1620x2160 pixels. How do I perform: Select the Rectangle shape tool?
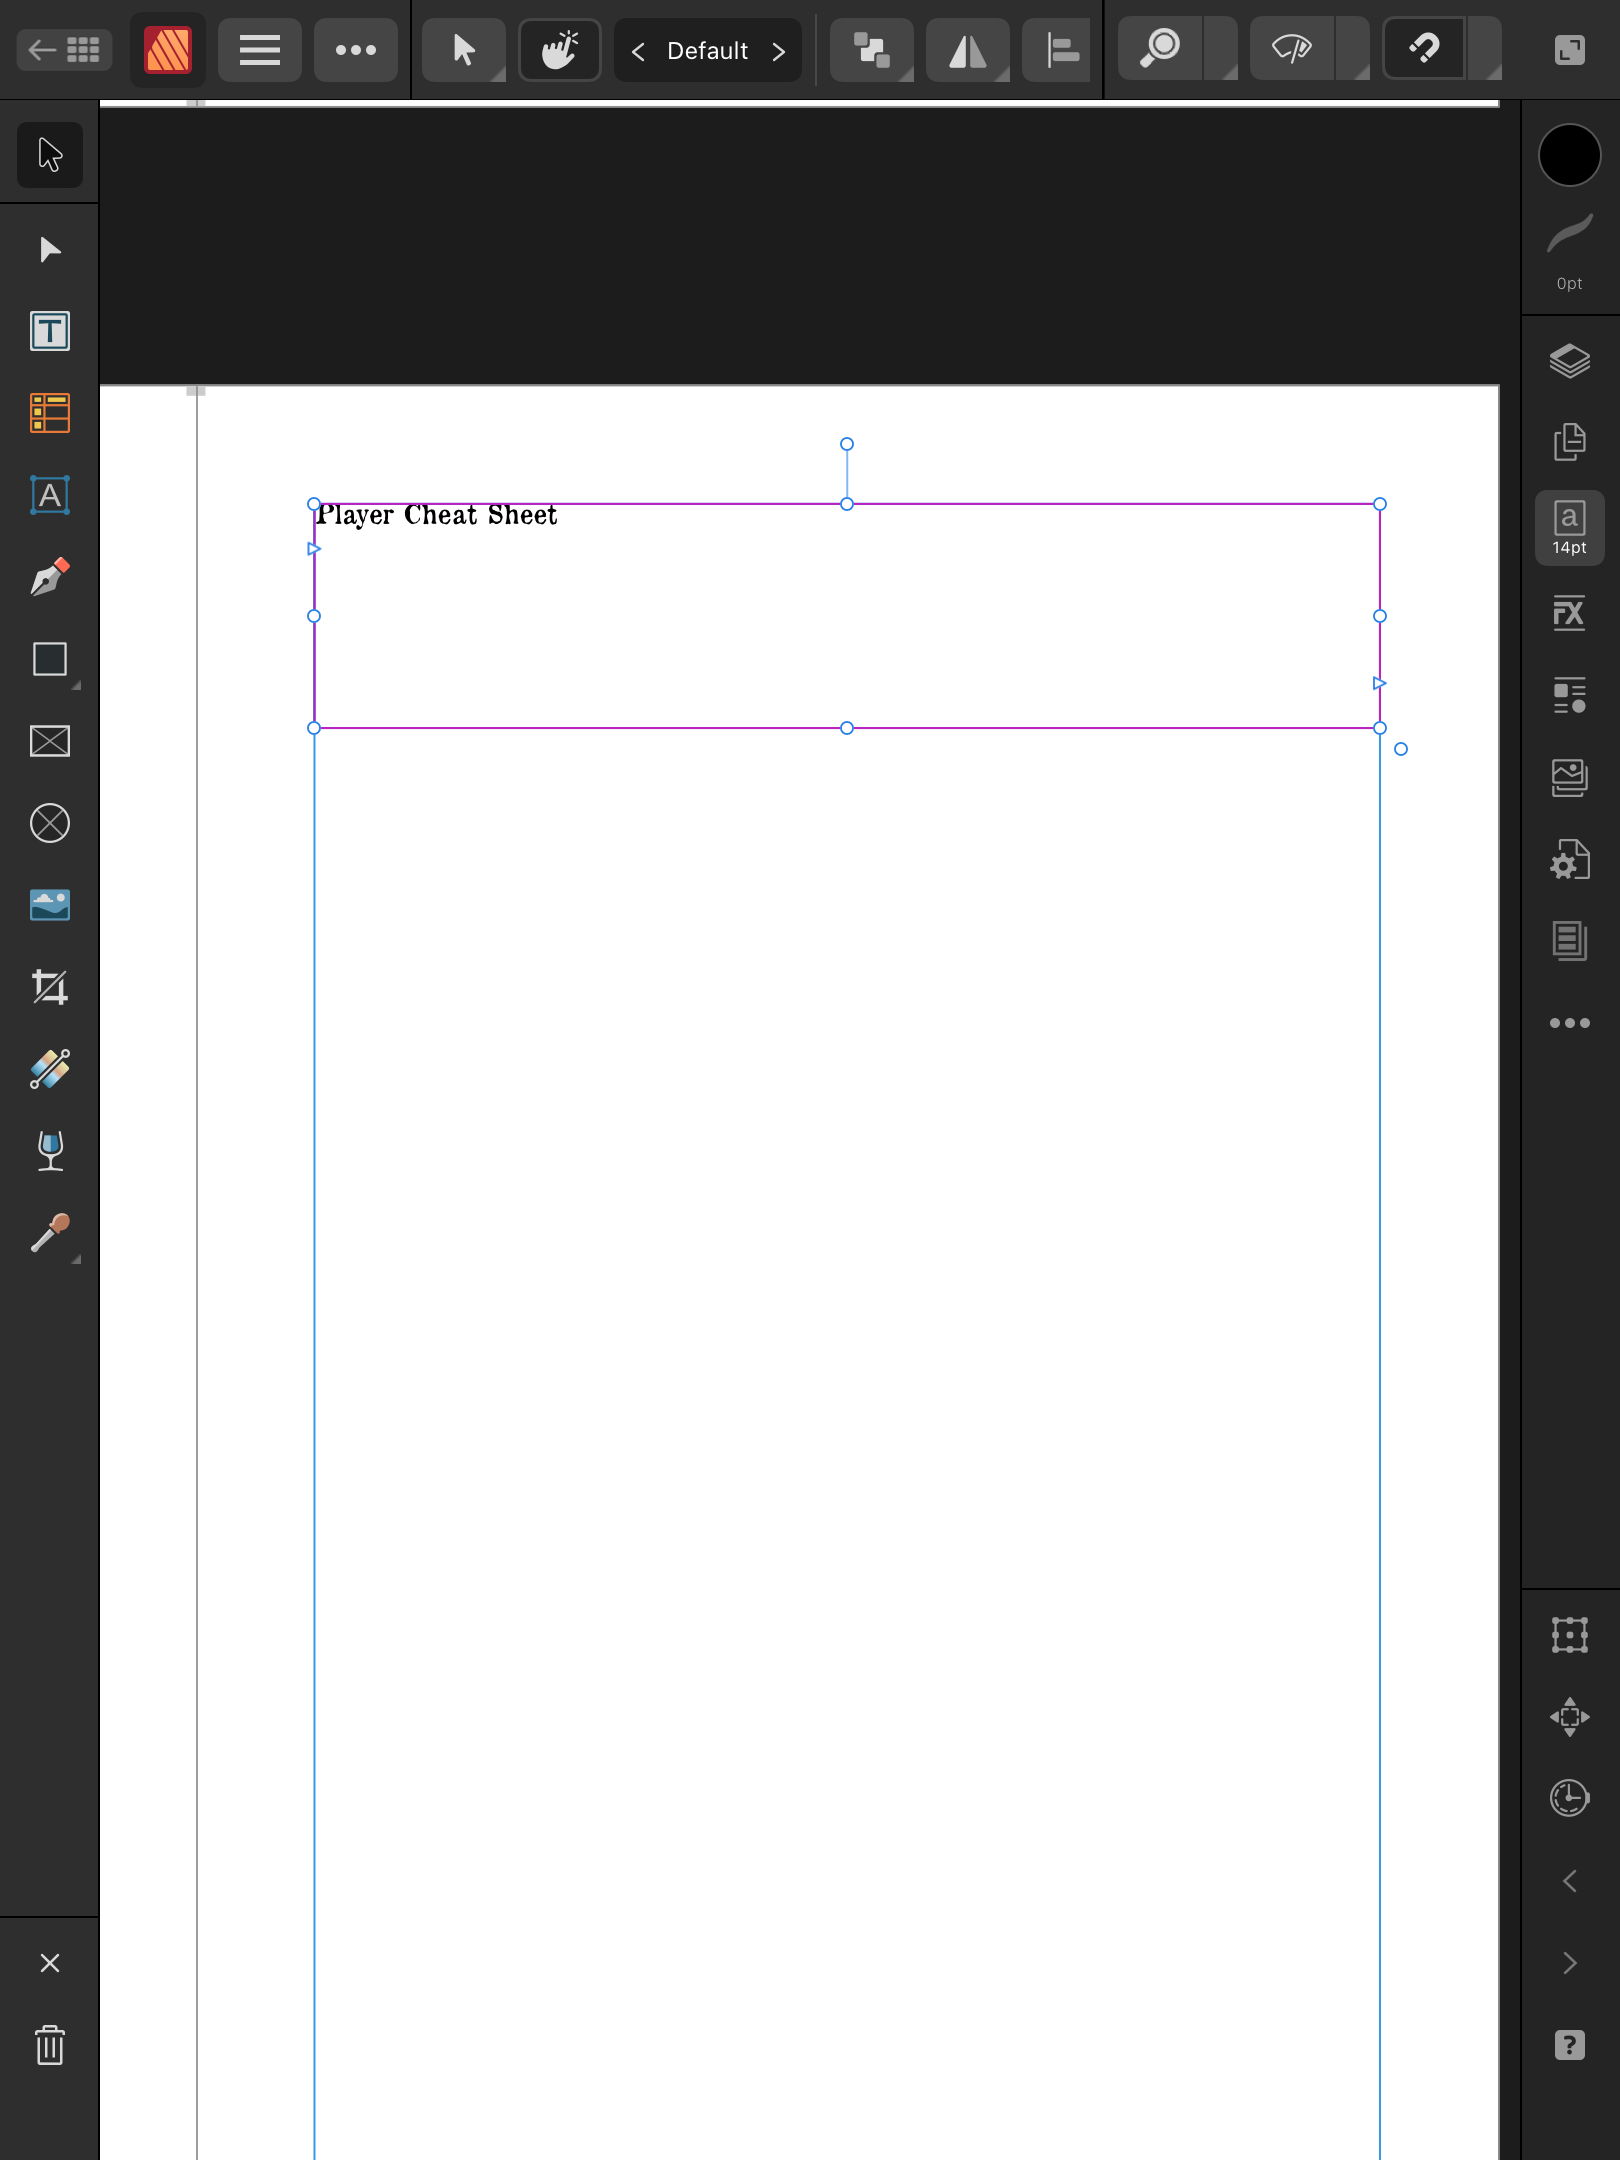pos(50,659)
